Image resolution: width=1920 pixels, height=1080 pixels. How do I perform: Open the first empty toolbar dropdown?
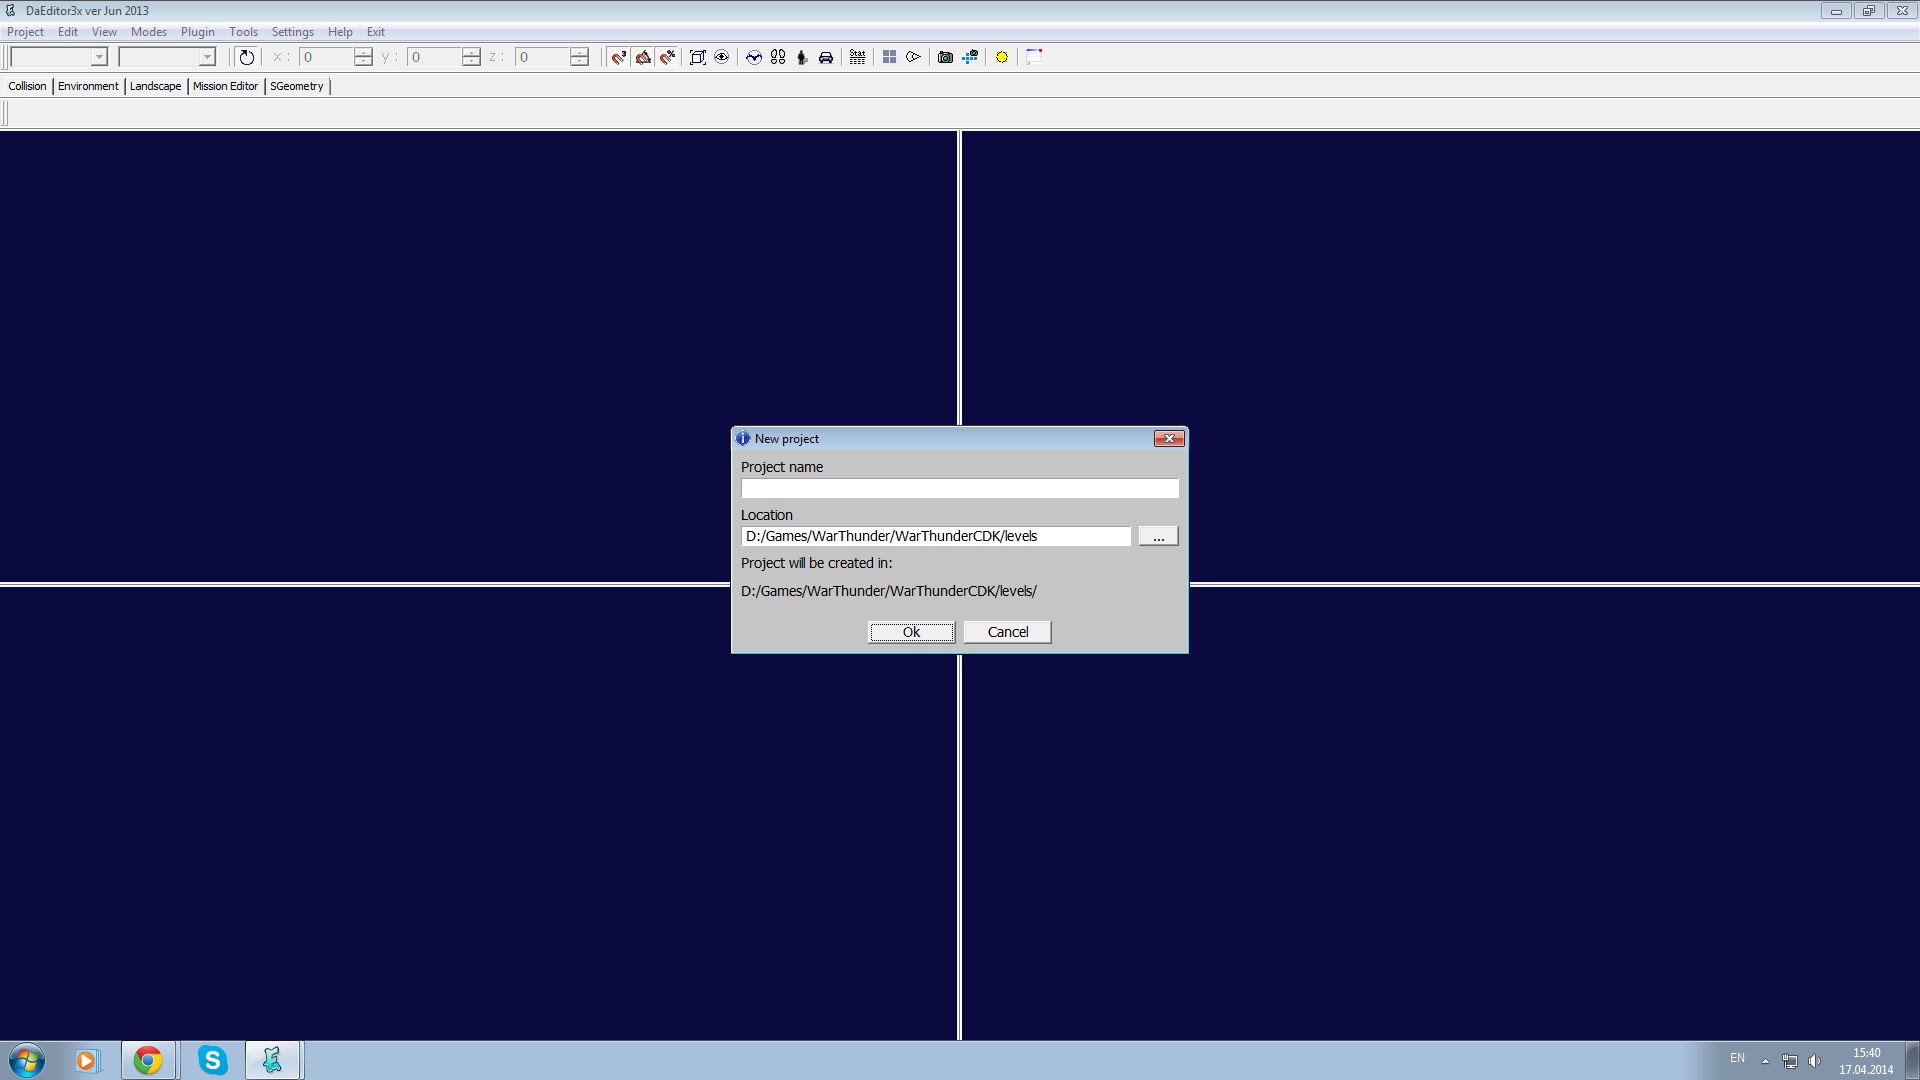(x=58, y=57)
